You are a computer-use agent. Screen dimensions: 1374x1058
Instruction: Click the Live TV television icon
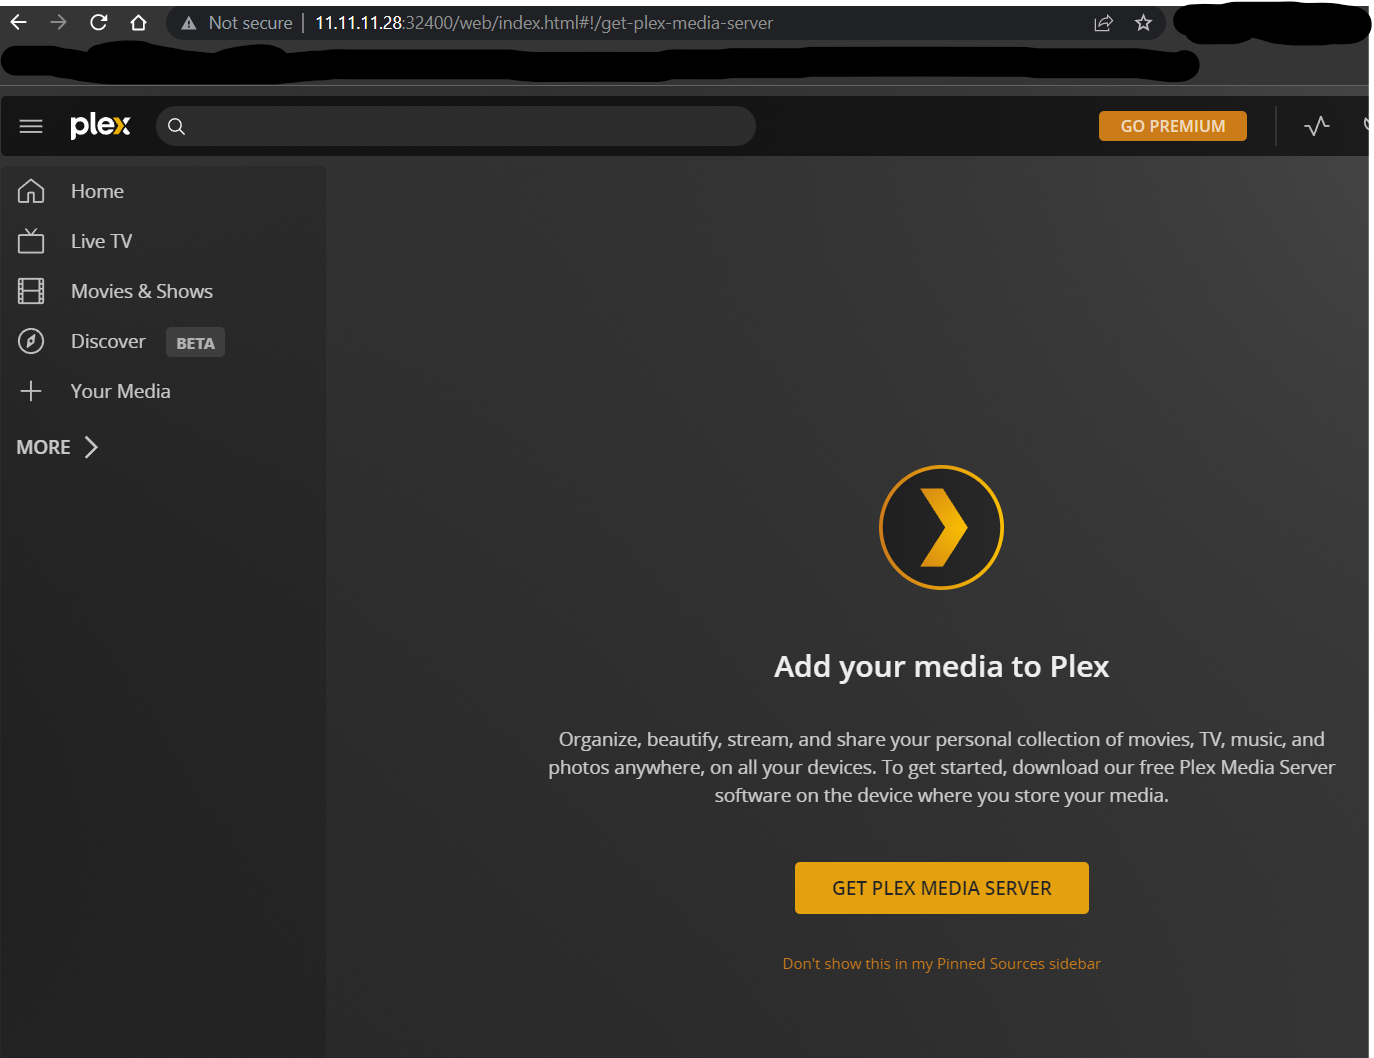coord(31,241)
